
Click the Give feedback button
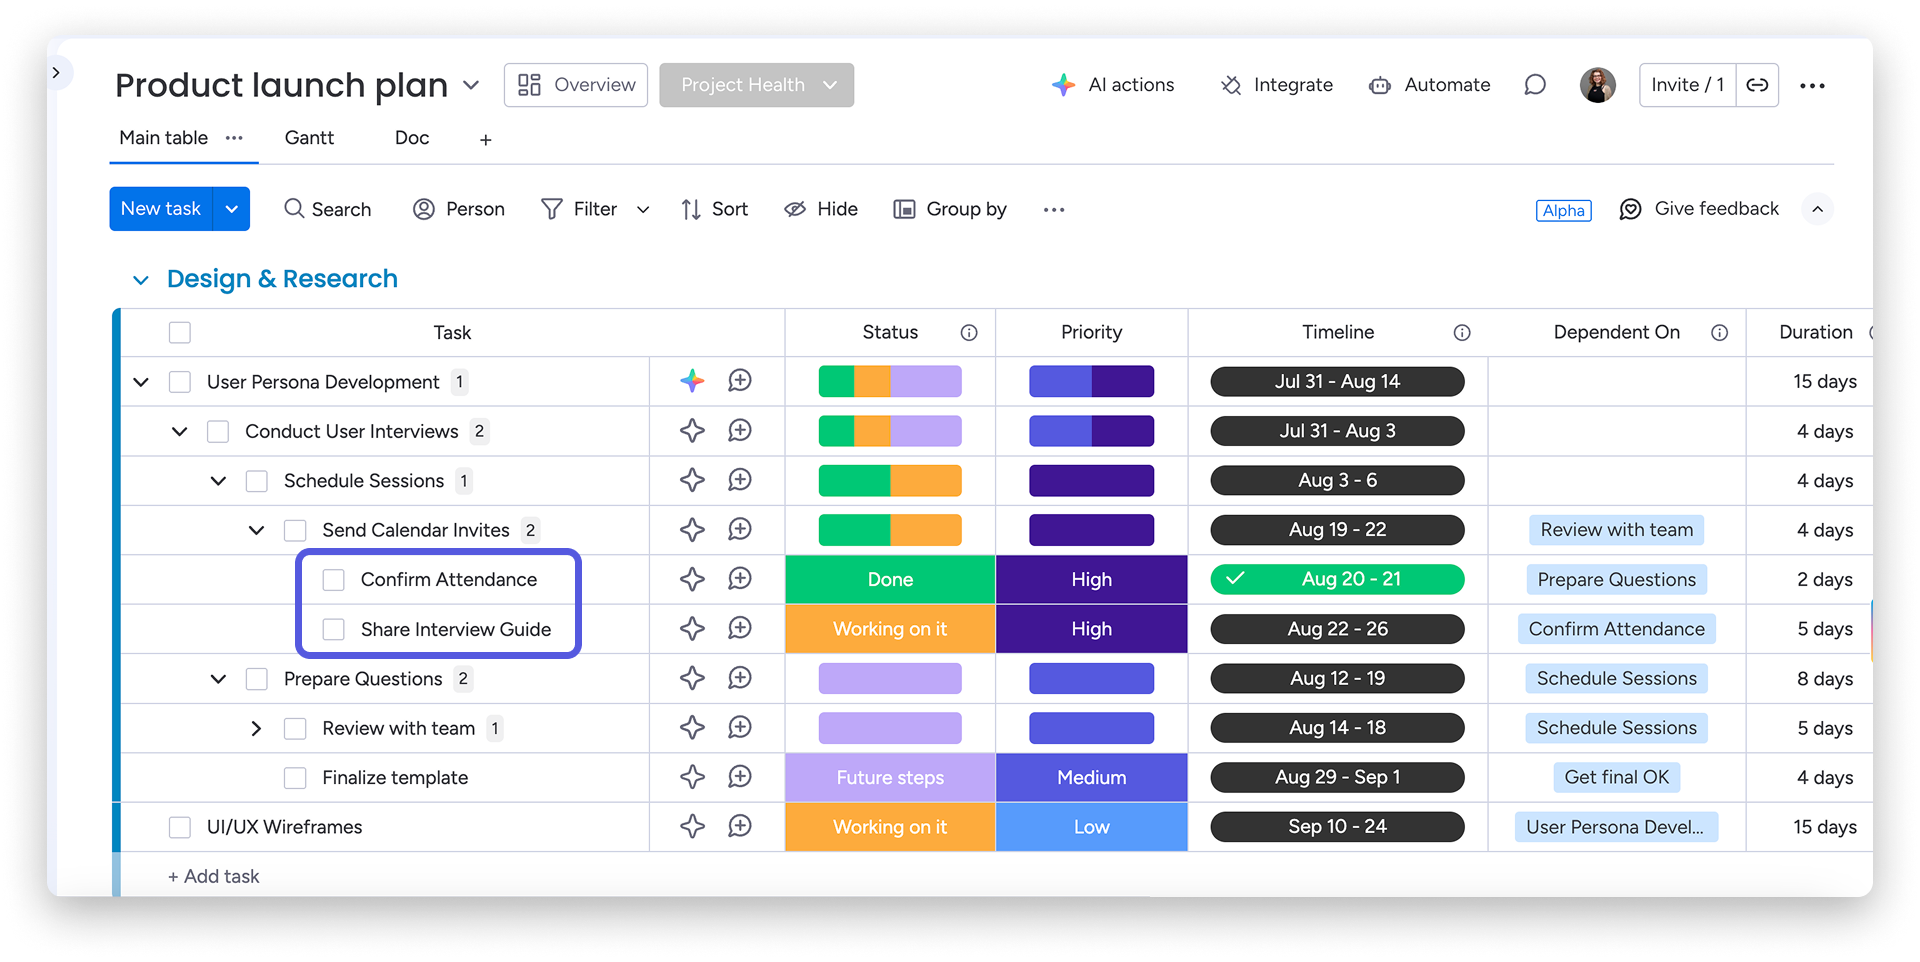click(1700, 209)
